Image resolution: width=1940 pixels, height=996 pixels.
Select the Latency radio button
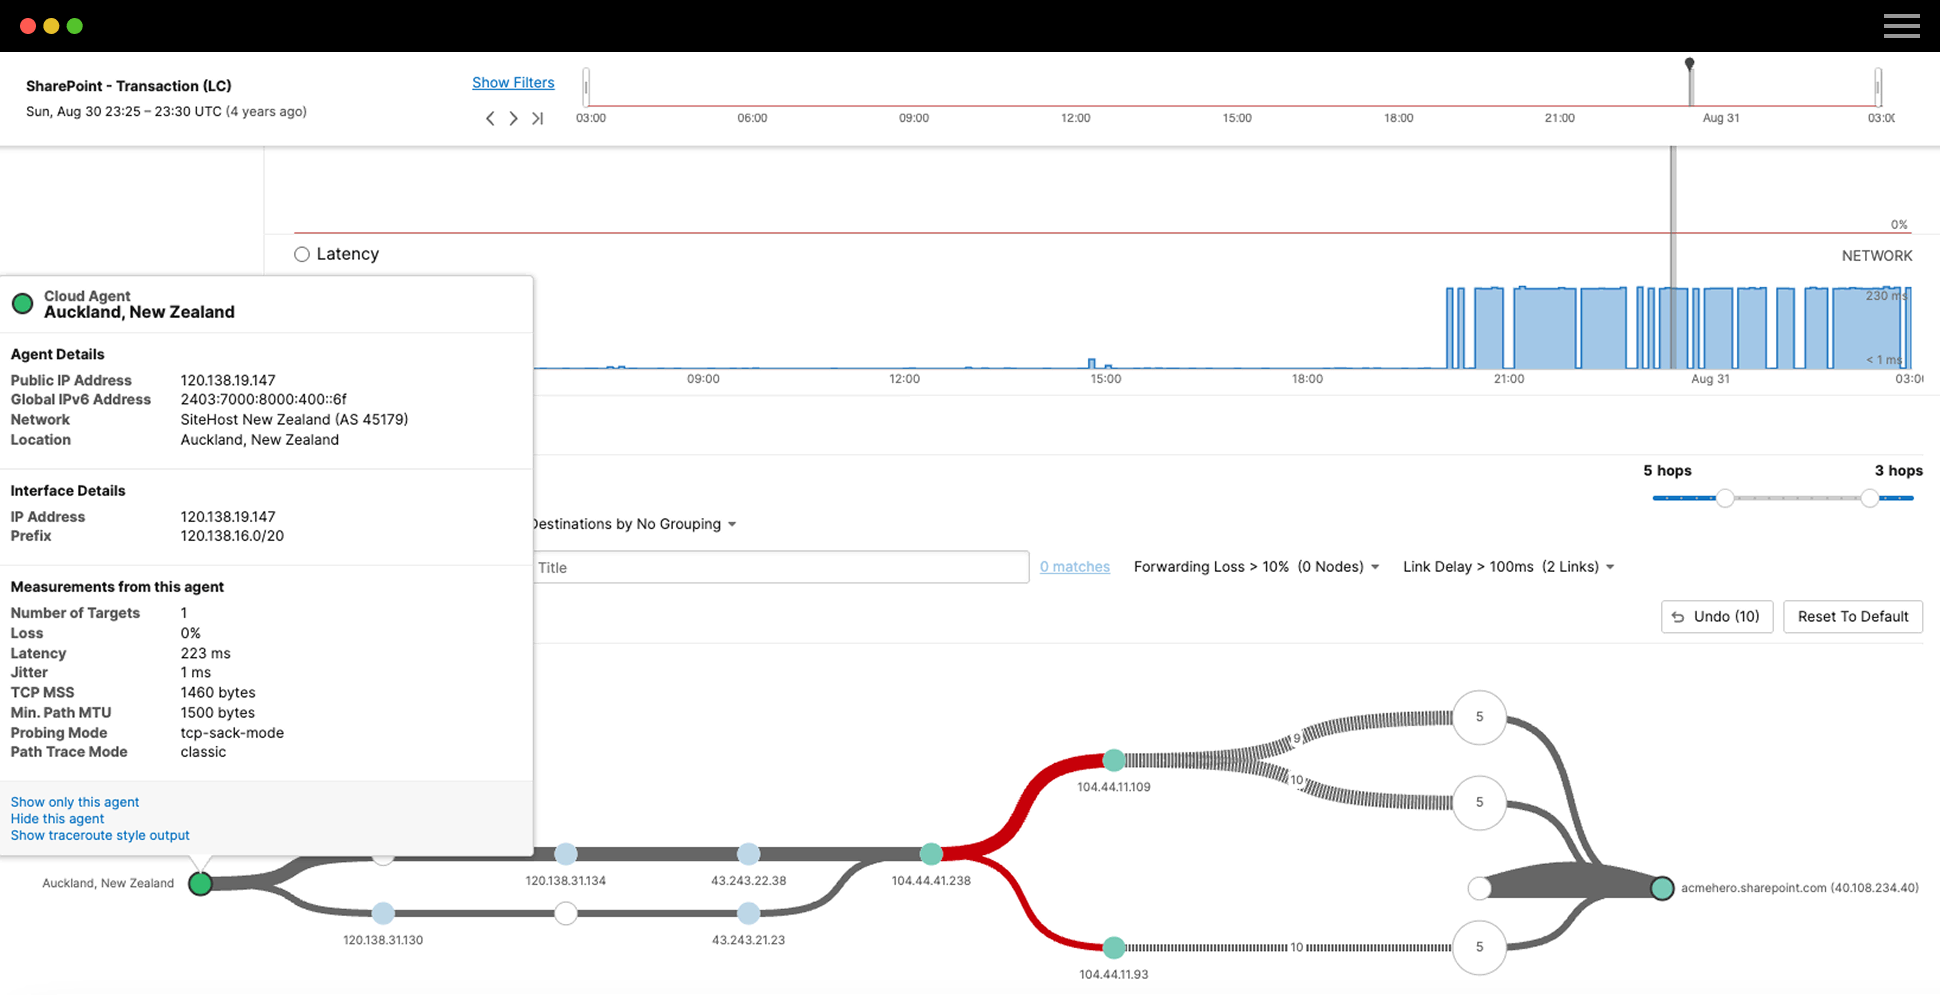point(302,255)
